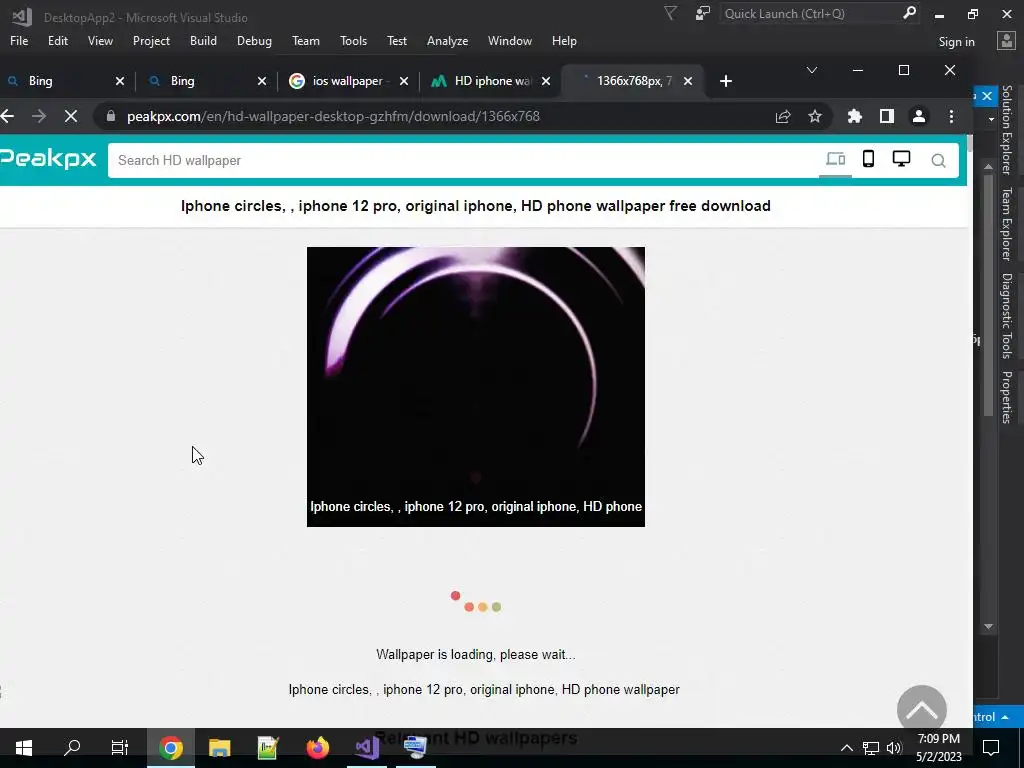The height and width of the screenshot is (768, 1024).
Task: Click the Visual Studio taskbar icon
Action: click(x=367, y=748)
